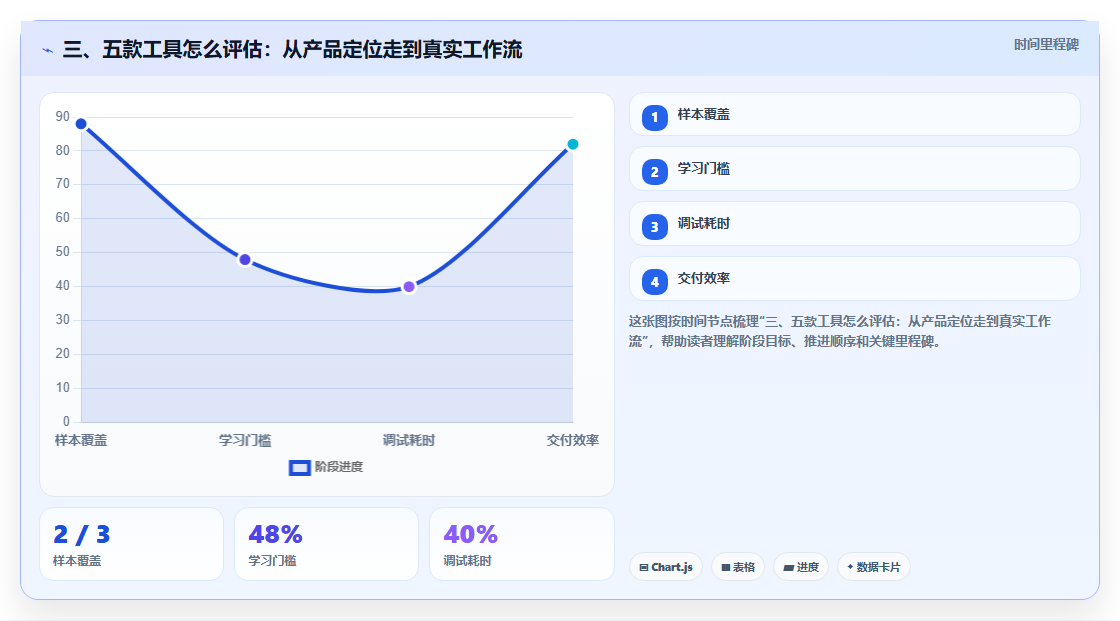Click the section title 三、五款工具怎么评估
Screen dimensions: 1120x621
pyautogui.click(x=293, y=49)
